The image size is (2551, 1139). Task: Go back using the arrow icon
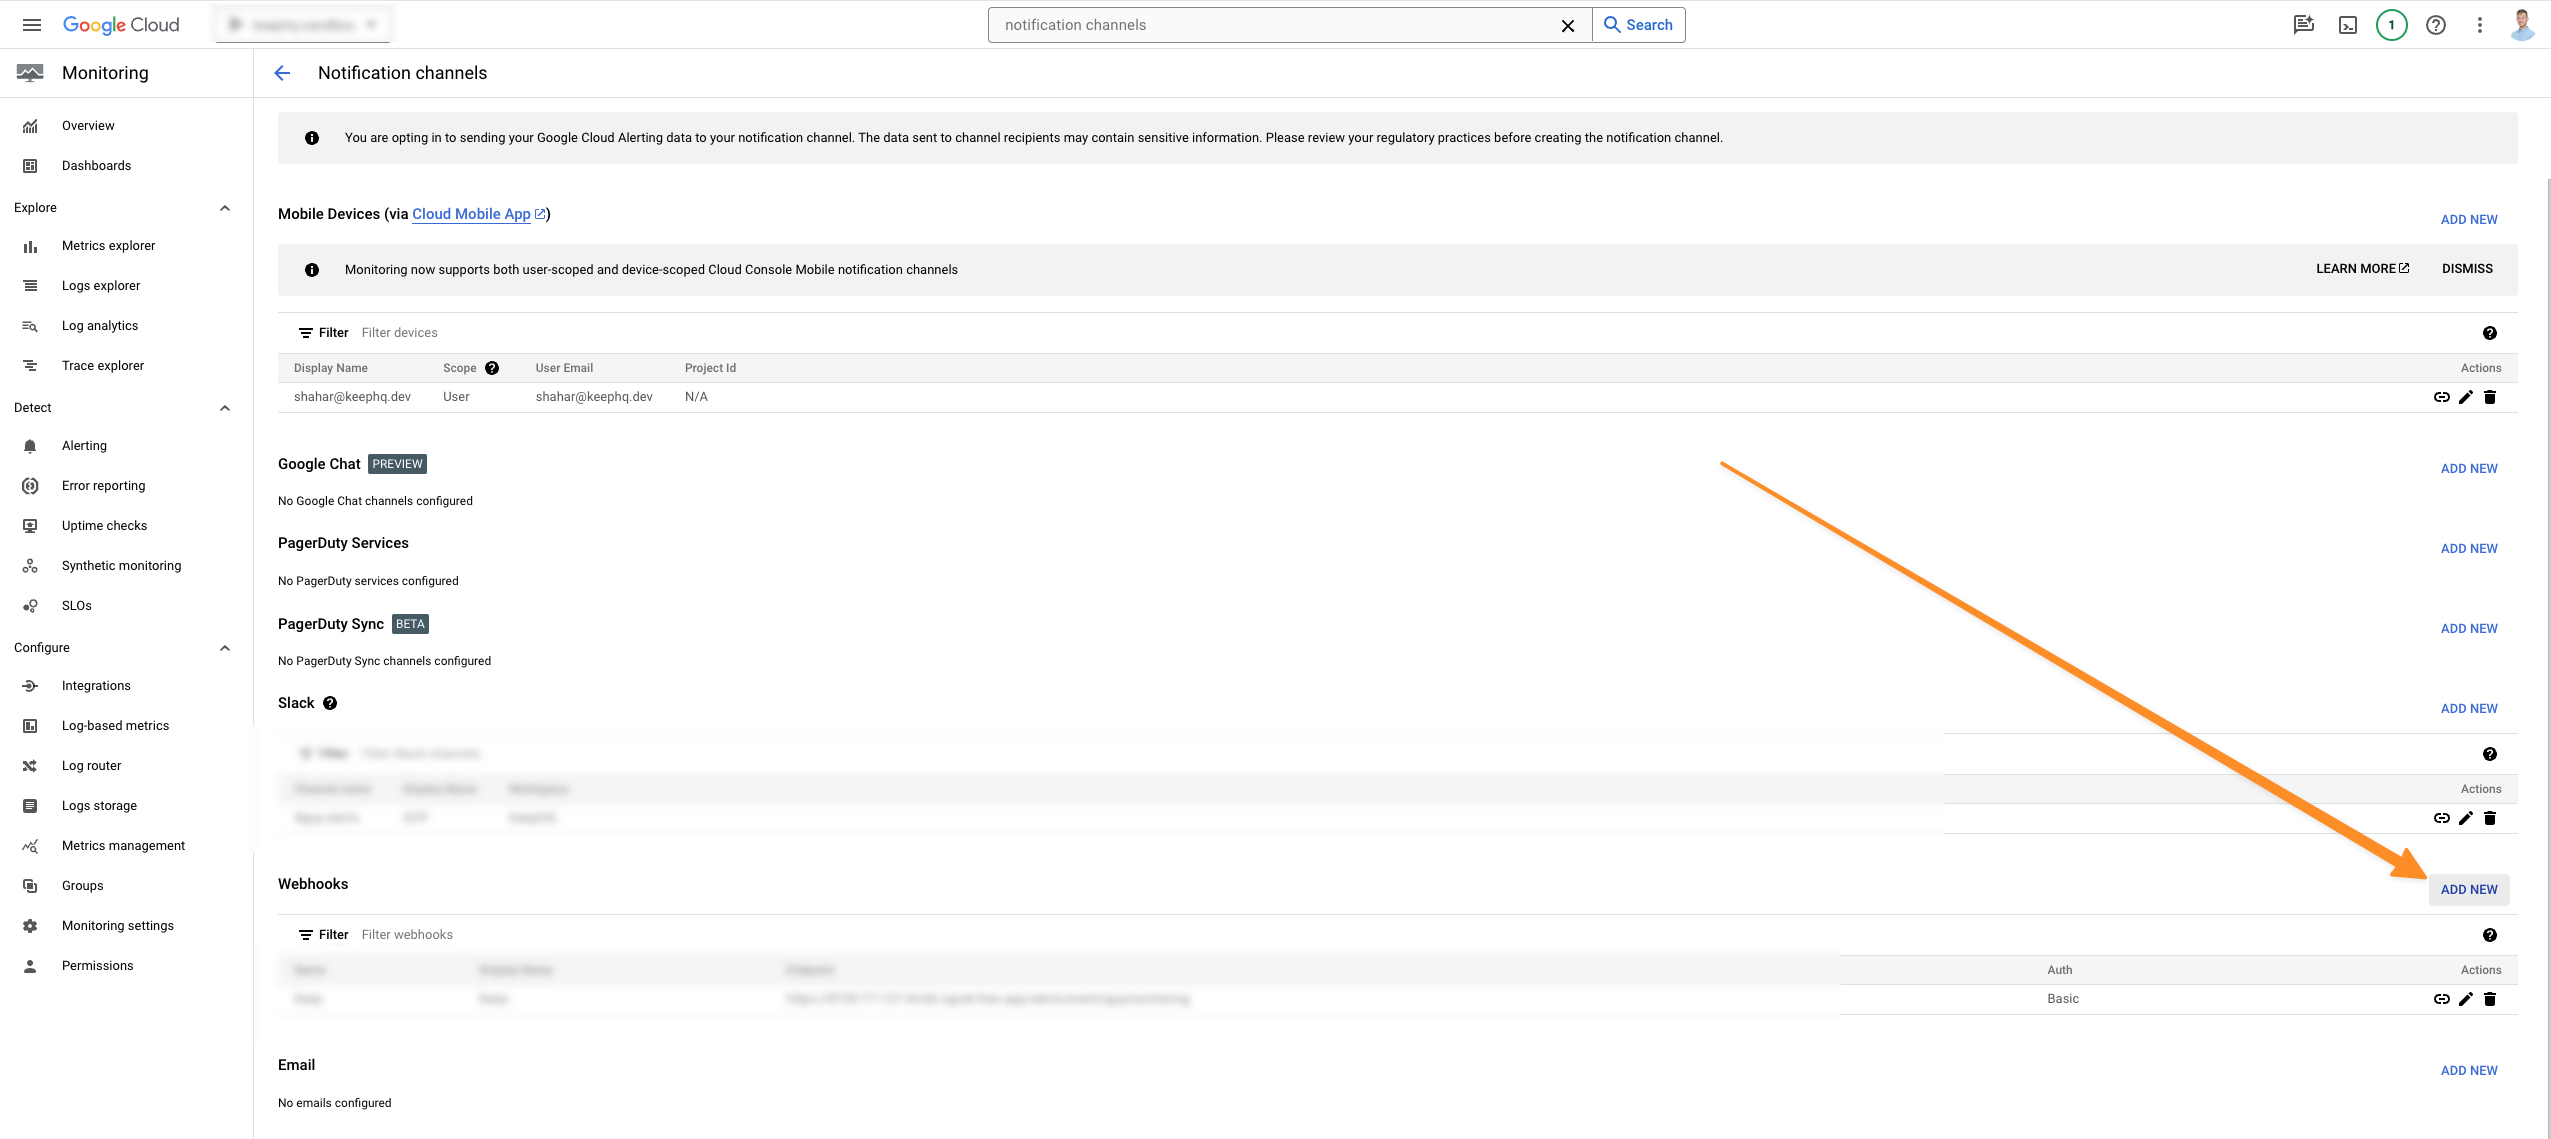coord(282,73)
